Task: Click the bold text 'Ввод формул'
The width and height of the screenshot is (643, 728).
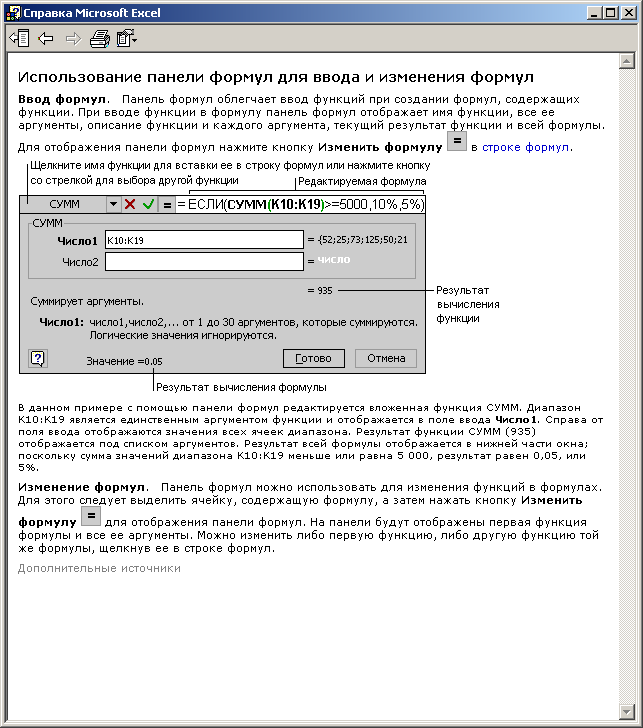Action: [62, 99]
